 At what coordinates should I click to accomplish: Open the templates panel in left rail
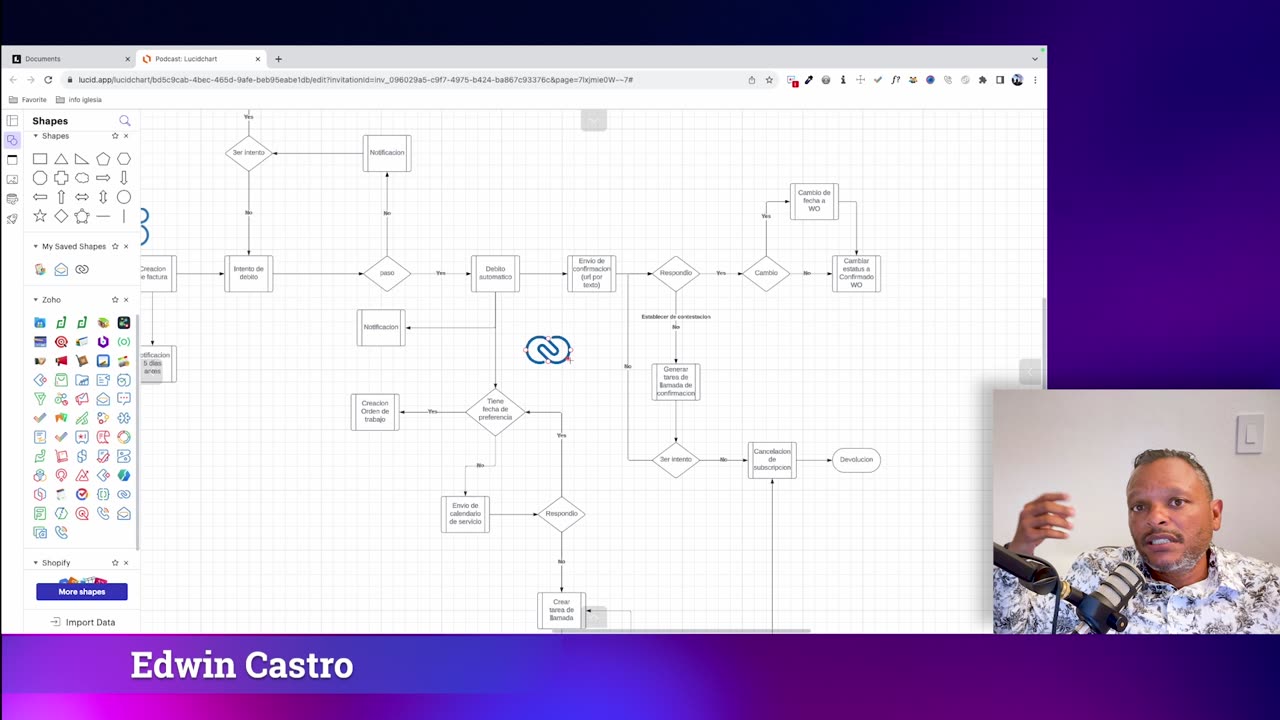pyautogui.click(x=12, y=121)
